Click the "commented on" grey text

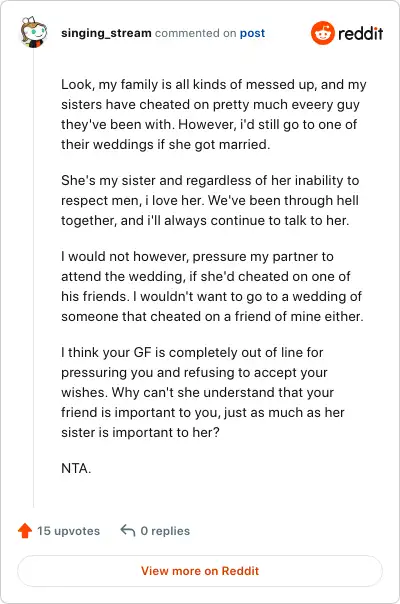pos(195,33)
